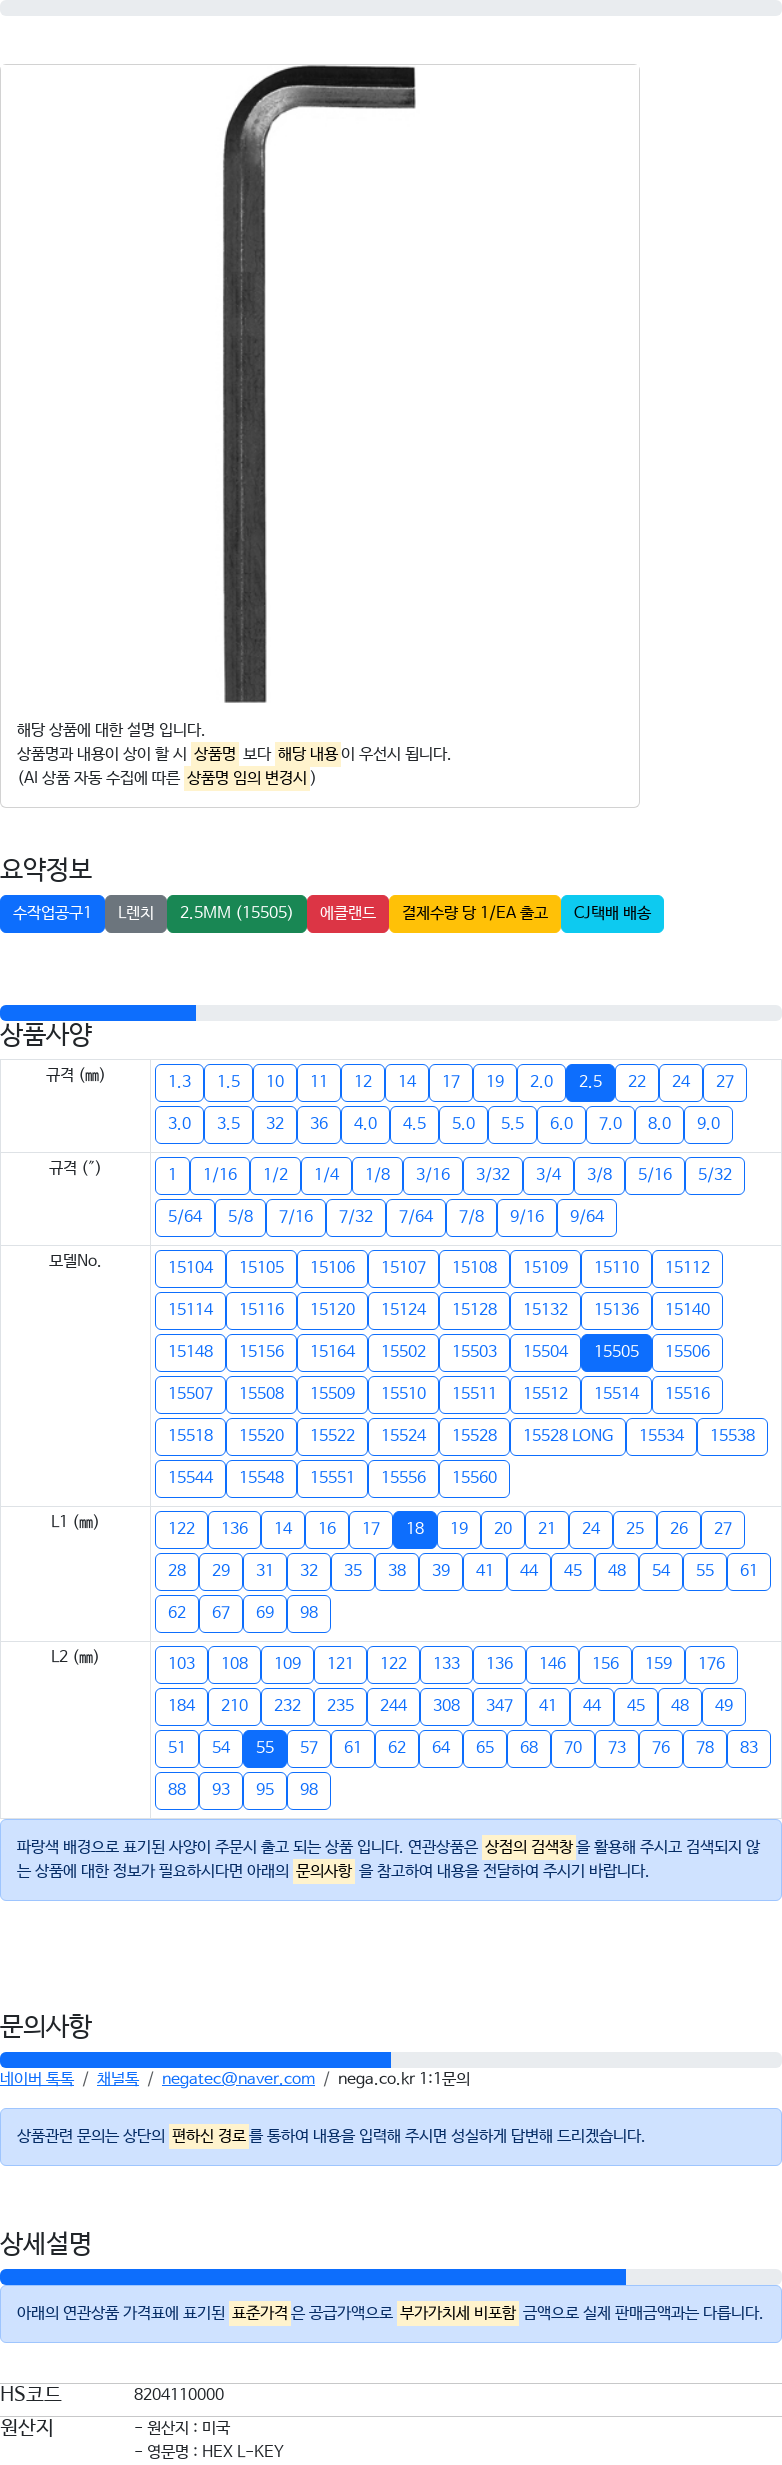Select the 2.5MM (15505) tag
The width and height of the screenshot is (782, 2465).
coord(237,913)
